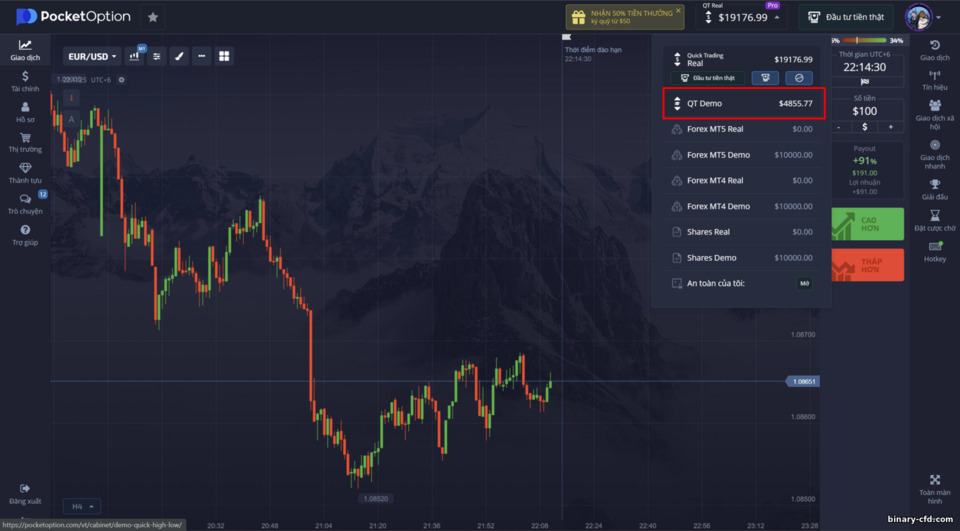Click the Mở button beside An toàn của tôi

[804, 284]
